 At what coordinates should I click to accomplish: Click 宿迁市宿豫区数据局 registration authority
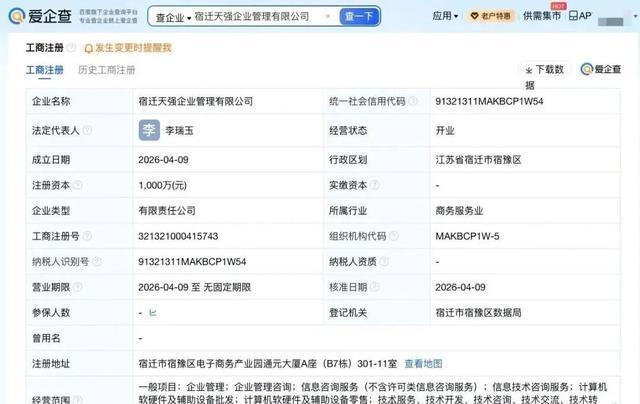pyautogui.click(x=478, y=313)
